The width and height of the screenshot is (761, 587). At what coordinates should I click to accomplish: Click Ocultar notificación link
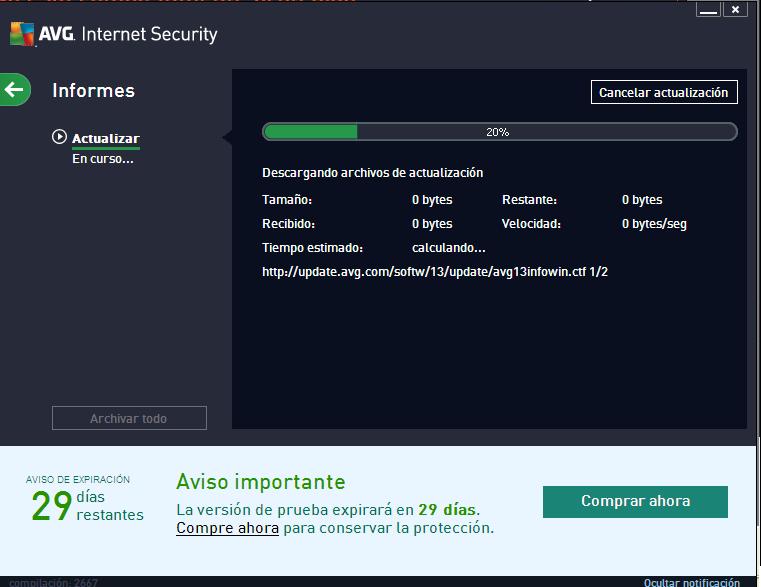coord(692,582)
